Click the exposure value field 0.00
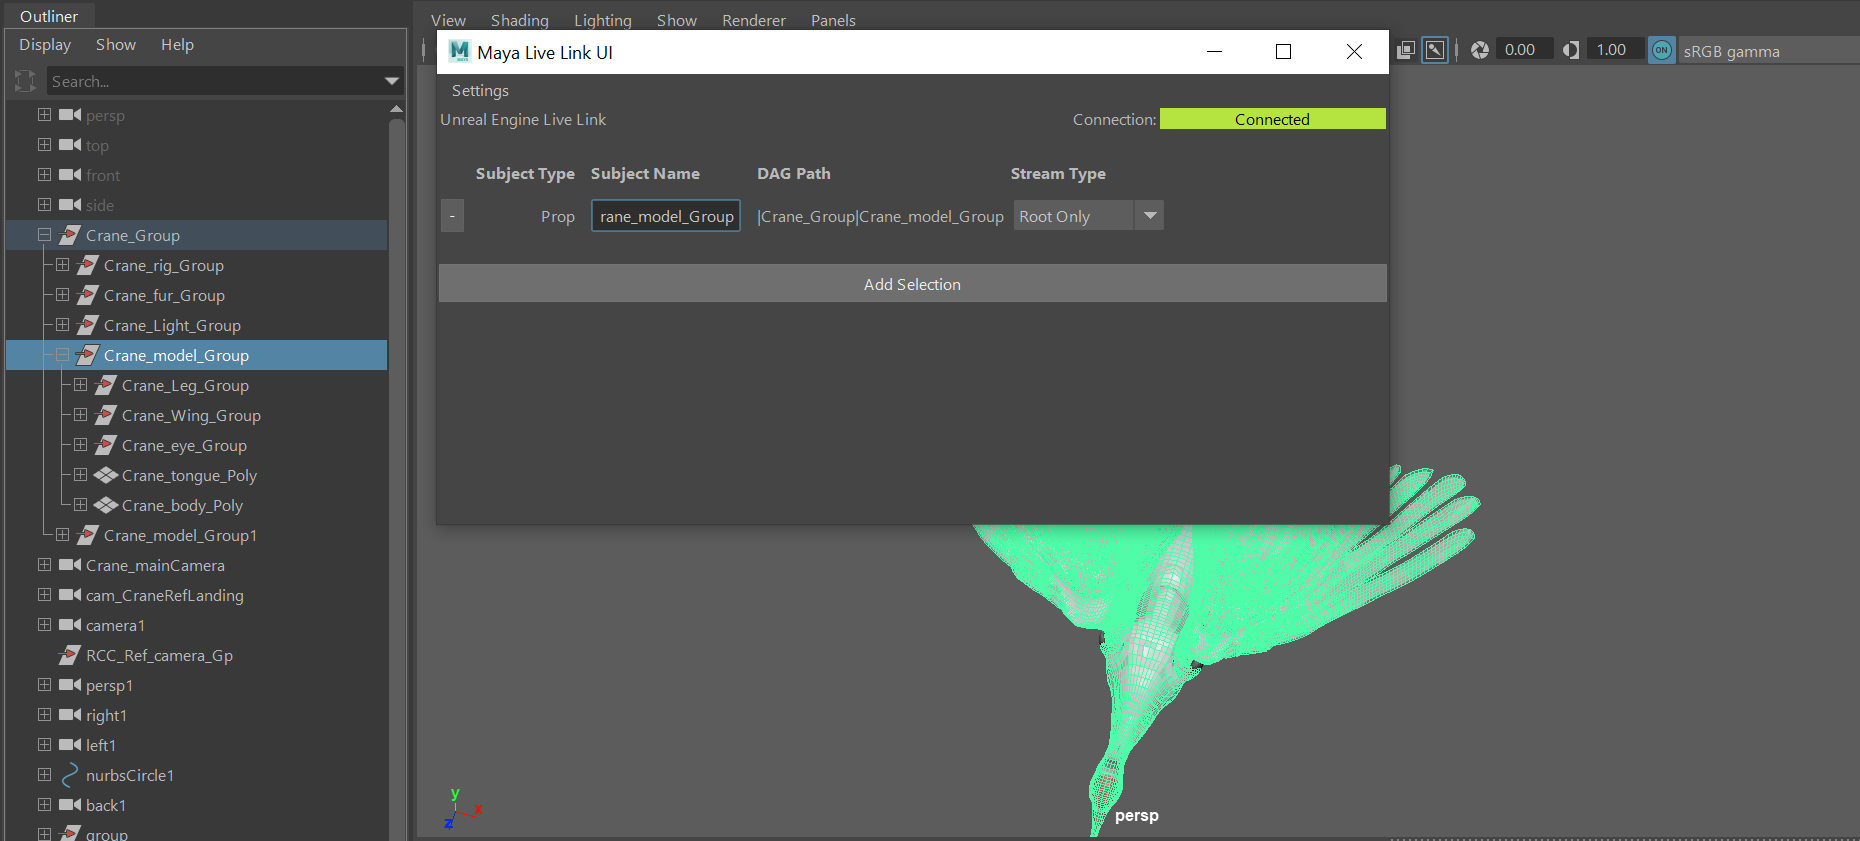1860x841 pixels. pos(1524,50)
